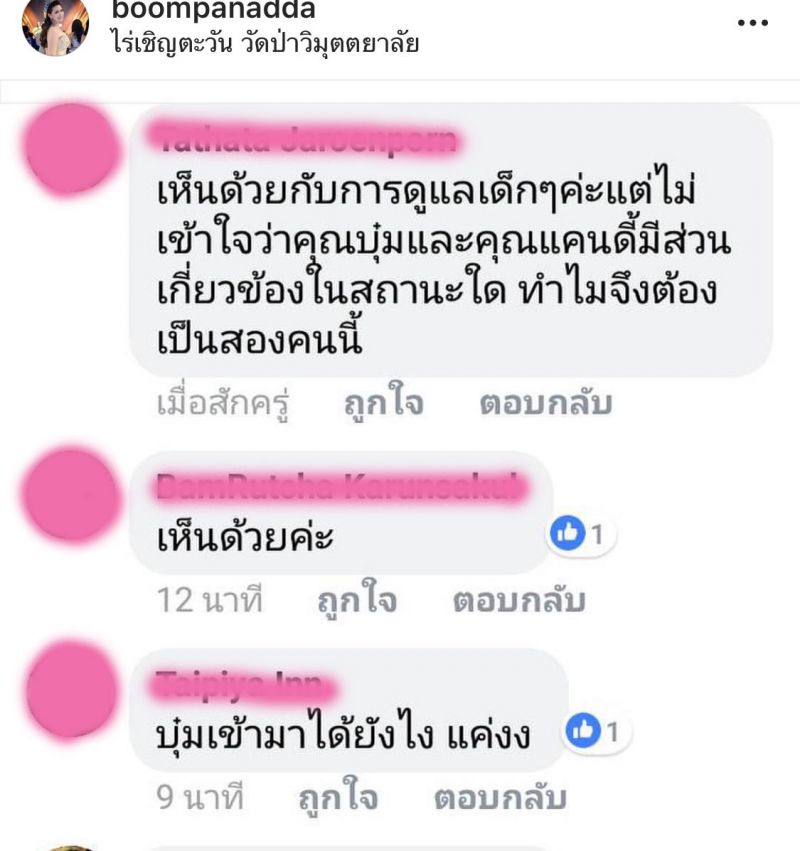Open the blurred name of the third commenter
800x851 pixels.
pos(244,684)
